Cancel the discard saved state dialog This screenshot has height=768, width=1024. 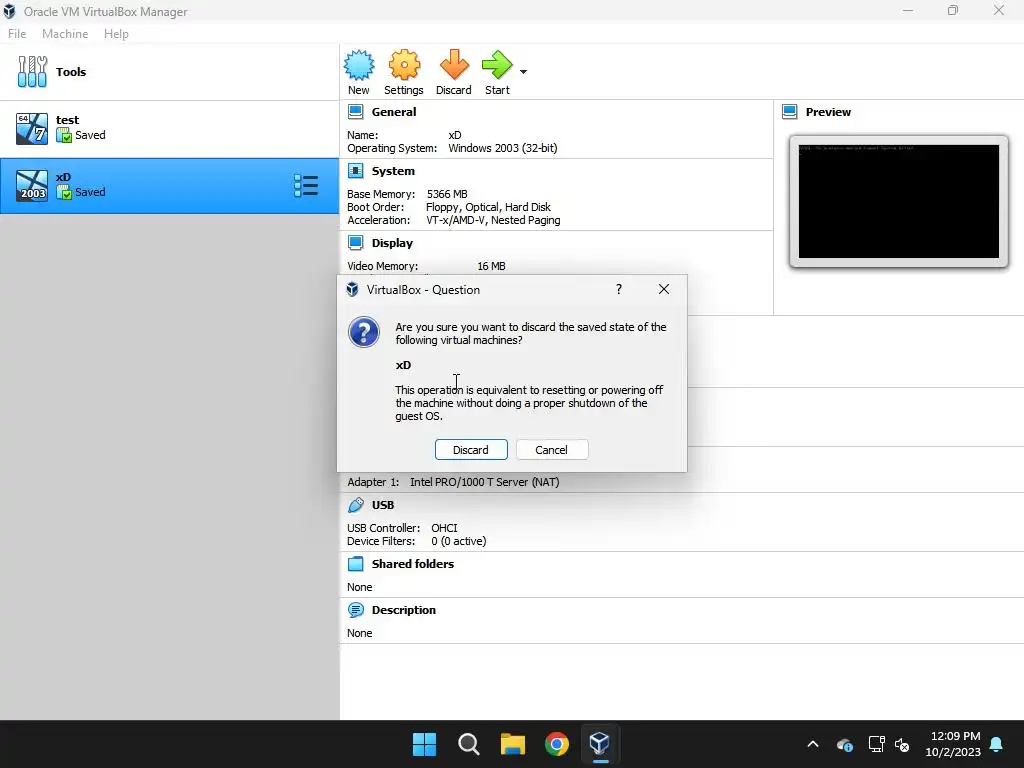point(552,450)
